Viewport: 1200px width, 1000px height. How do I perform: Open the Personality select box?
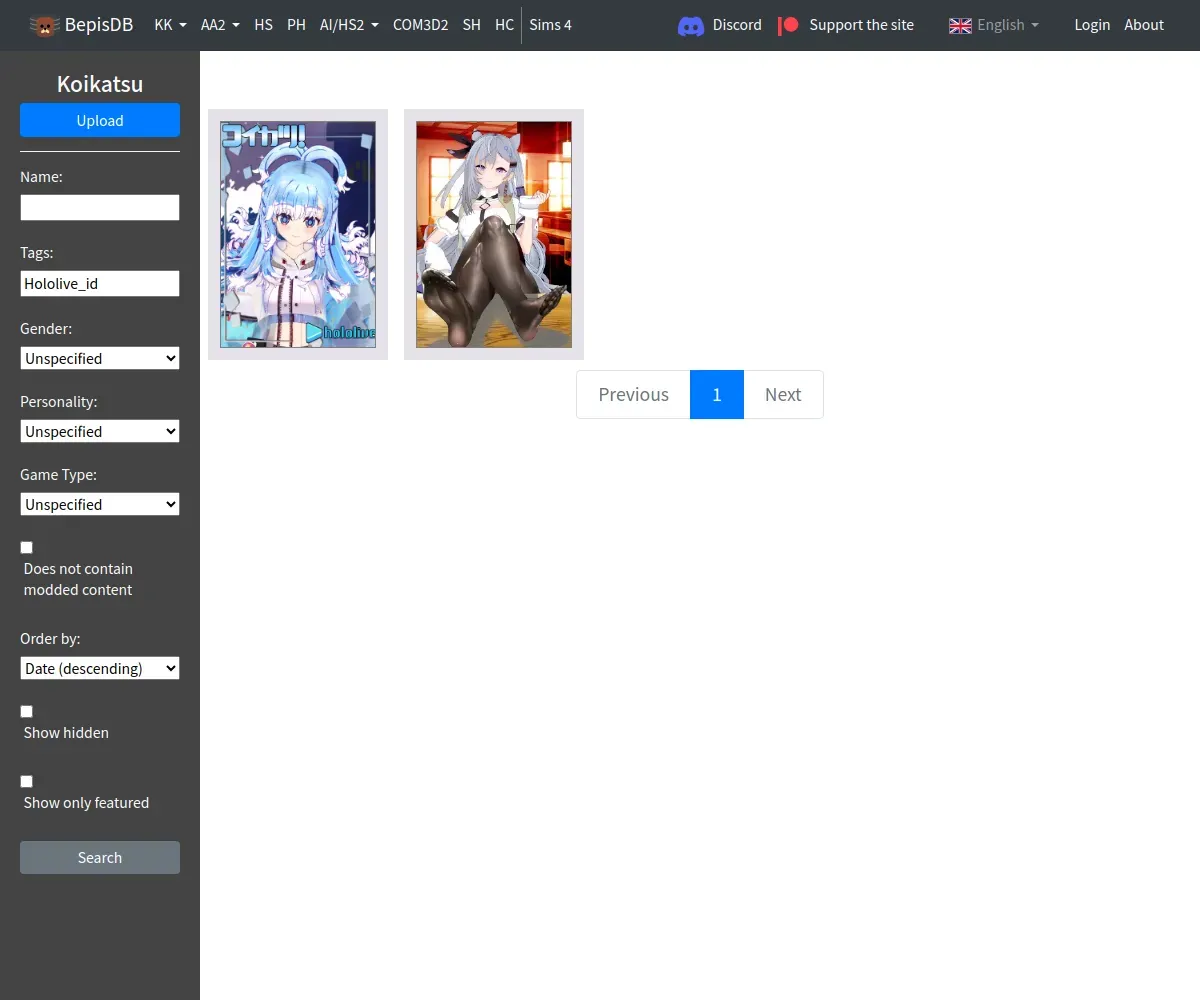(x=100, y=431)
